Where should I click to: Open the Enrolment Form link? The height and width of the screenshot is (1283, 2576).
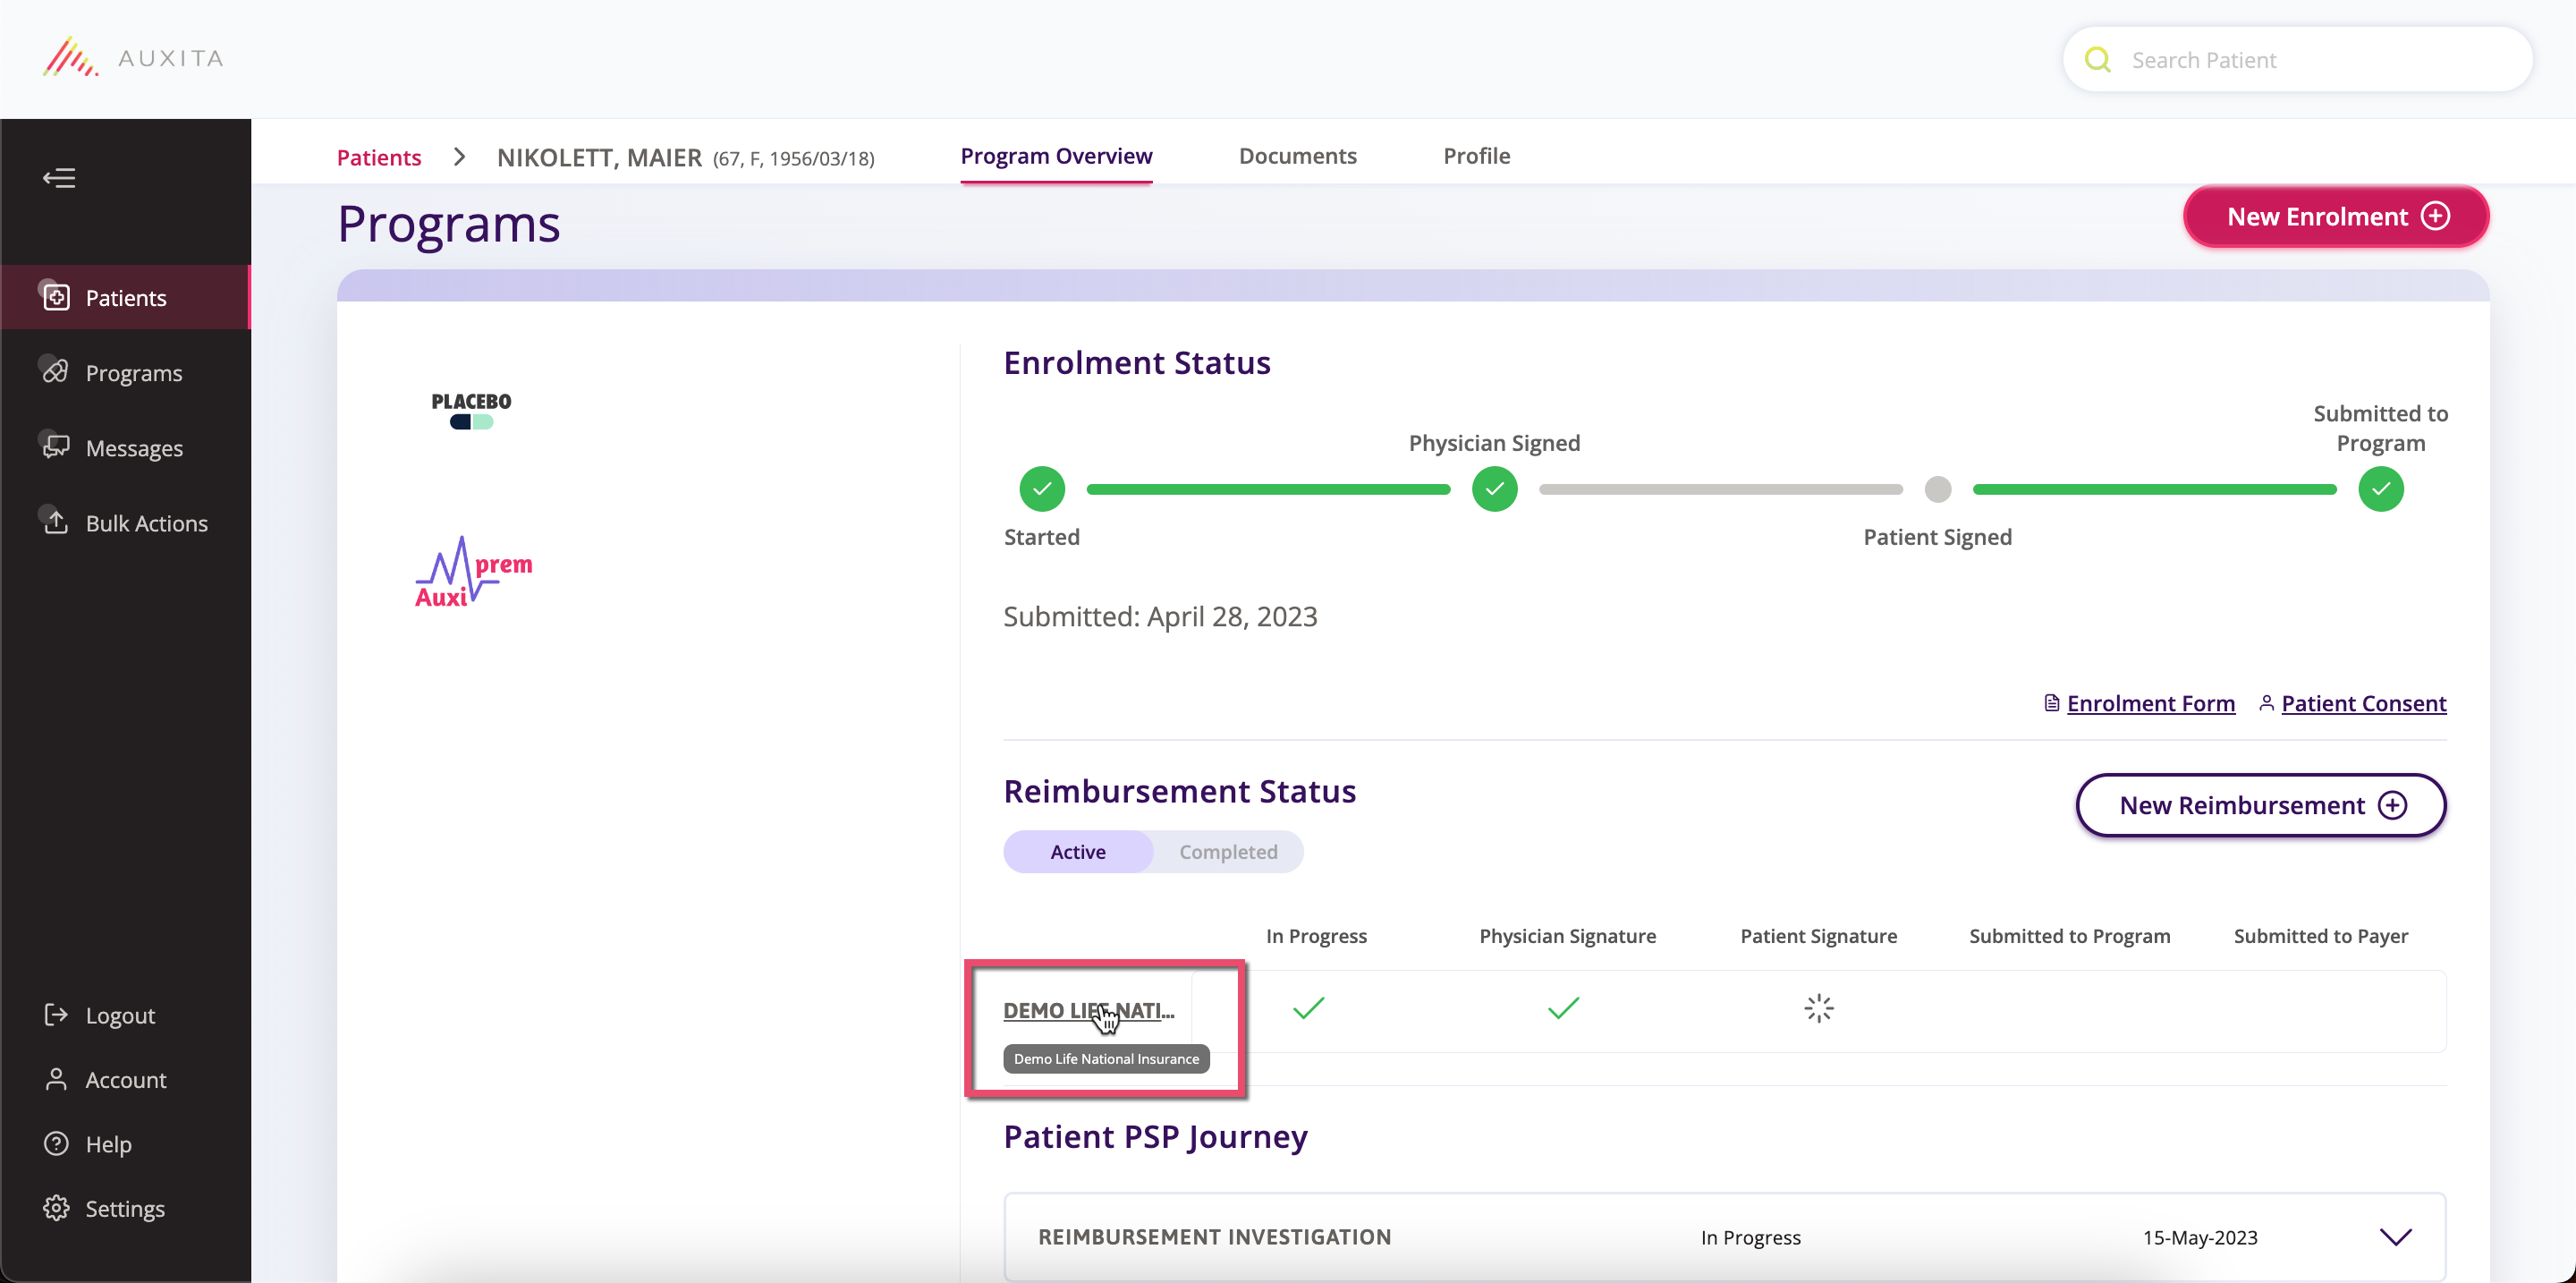coord(2151,703)
